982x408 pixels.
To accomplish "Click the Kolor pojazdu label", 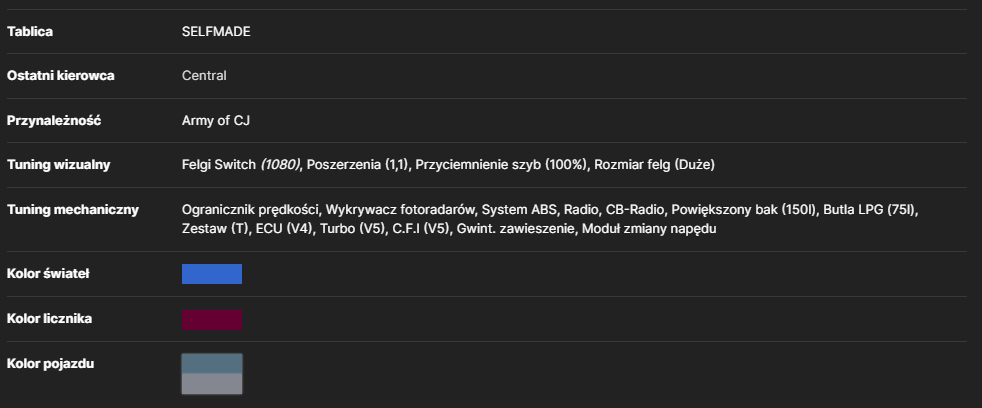I will [x=50, y=364].
